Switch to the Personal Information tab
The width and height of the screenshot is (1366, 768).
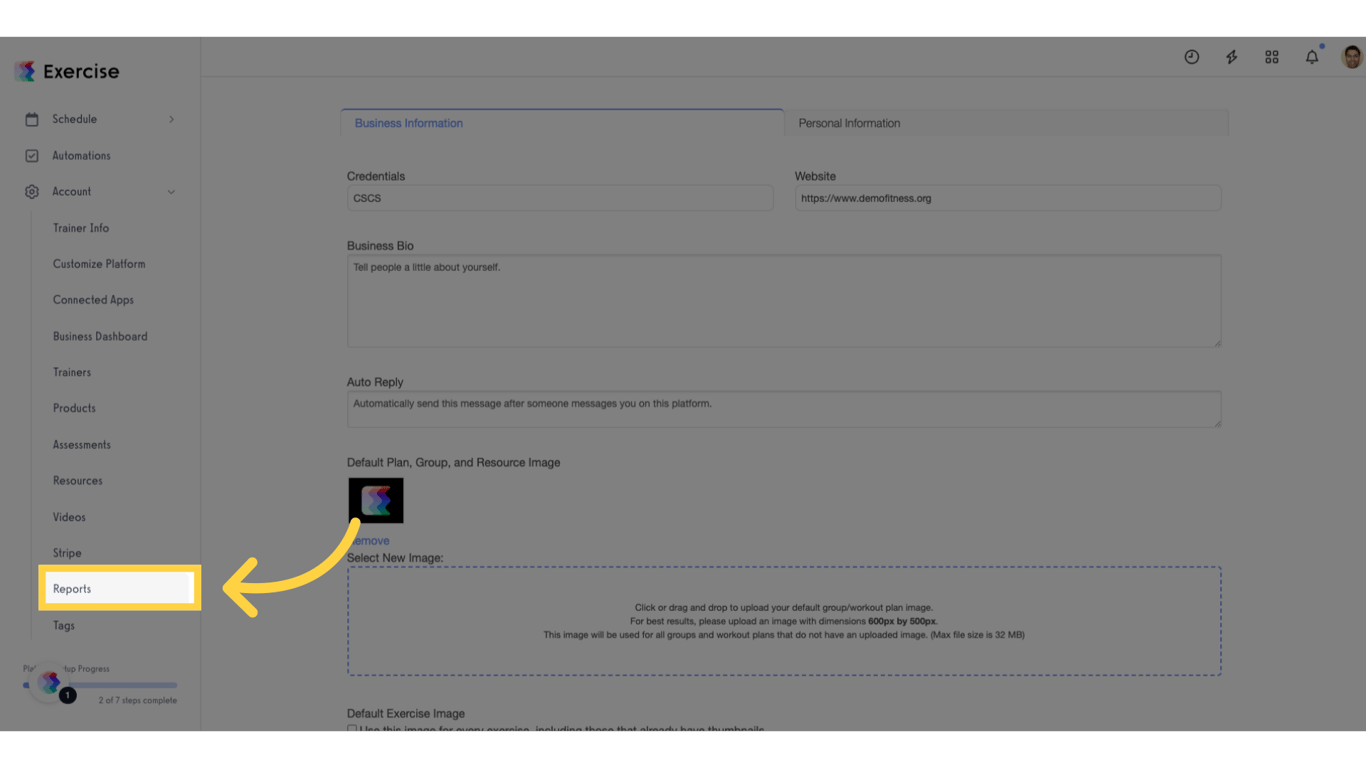click(849, 123)
